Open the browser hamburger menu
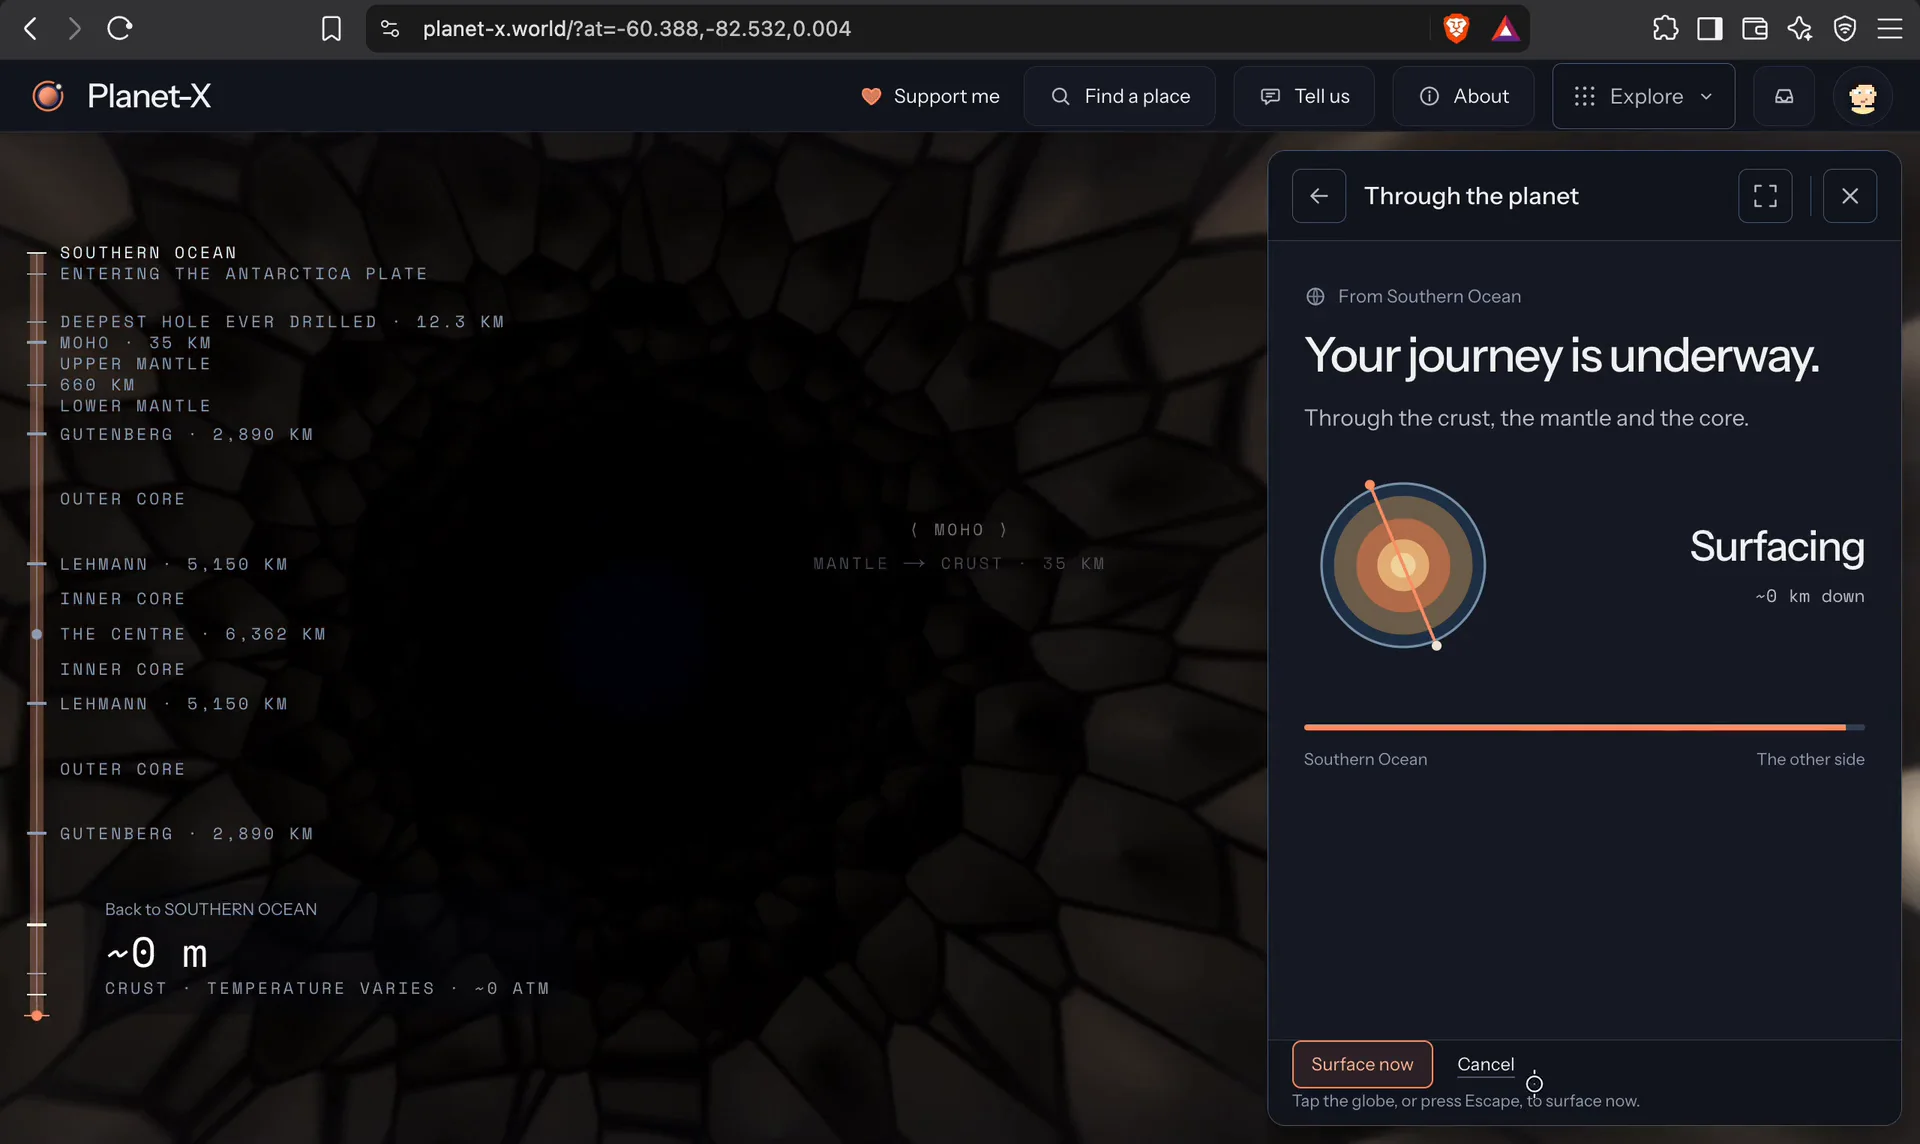Screen dimensions: 1920x1144 click(x=1890, y=29)
